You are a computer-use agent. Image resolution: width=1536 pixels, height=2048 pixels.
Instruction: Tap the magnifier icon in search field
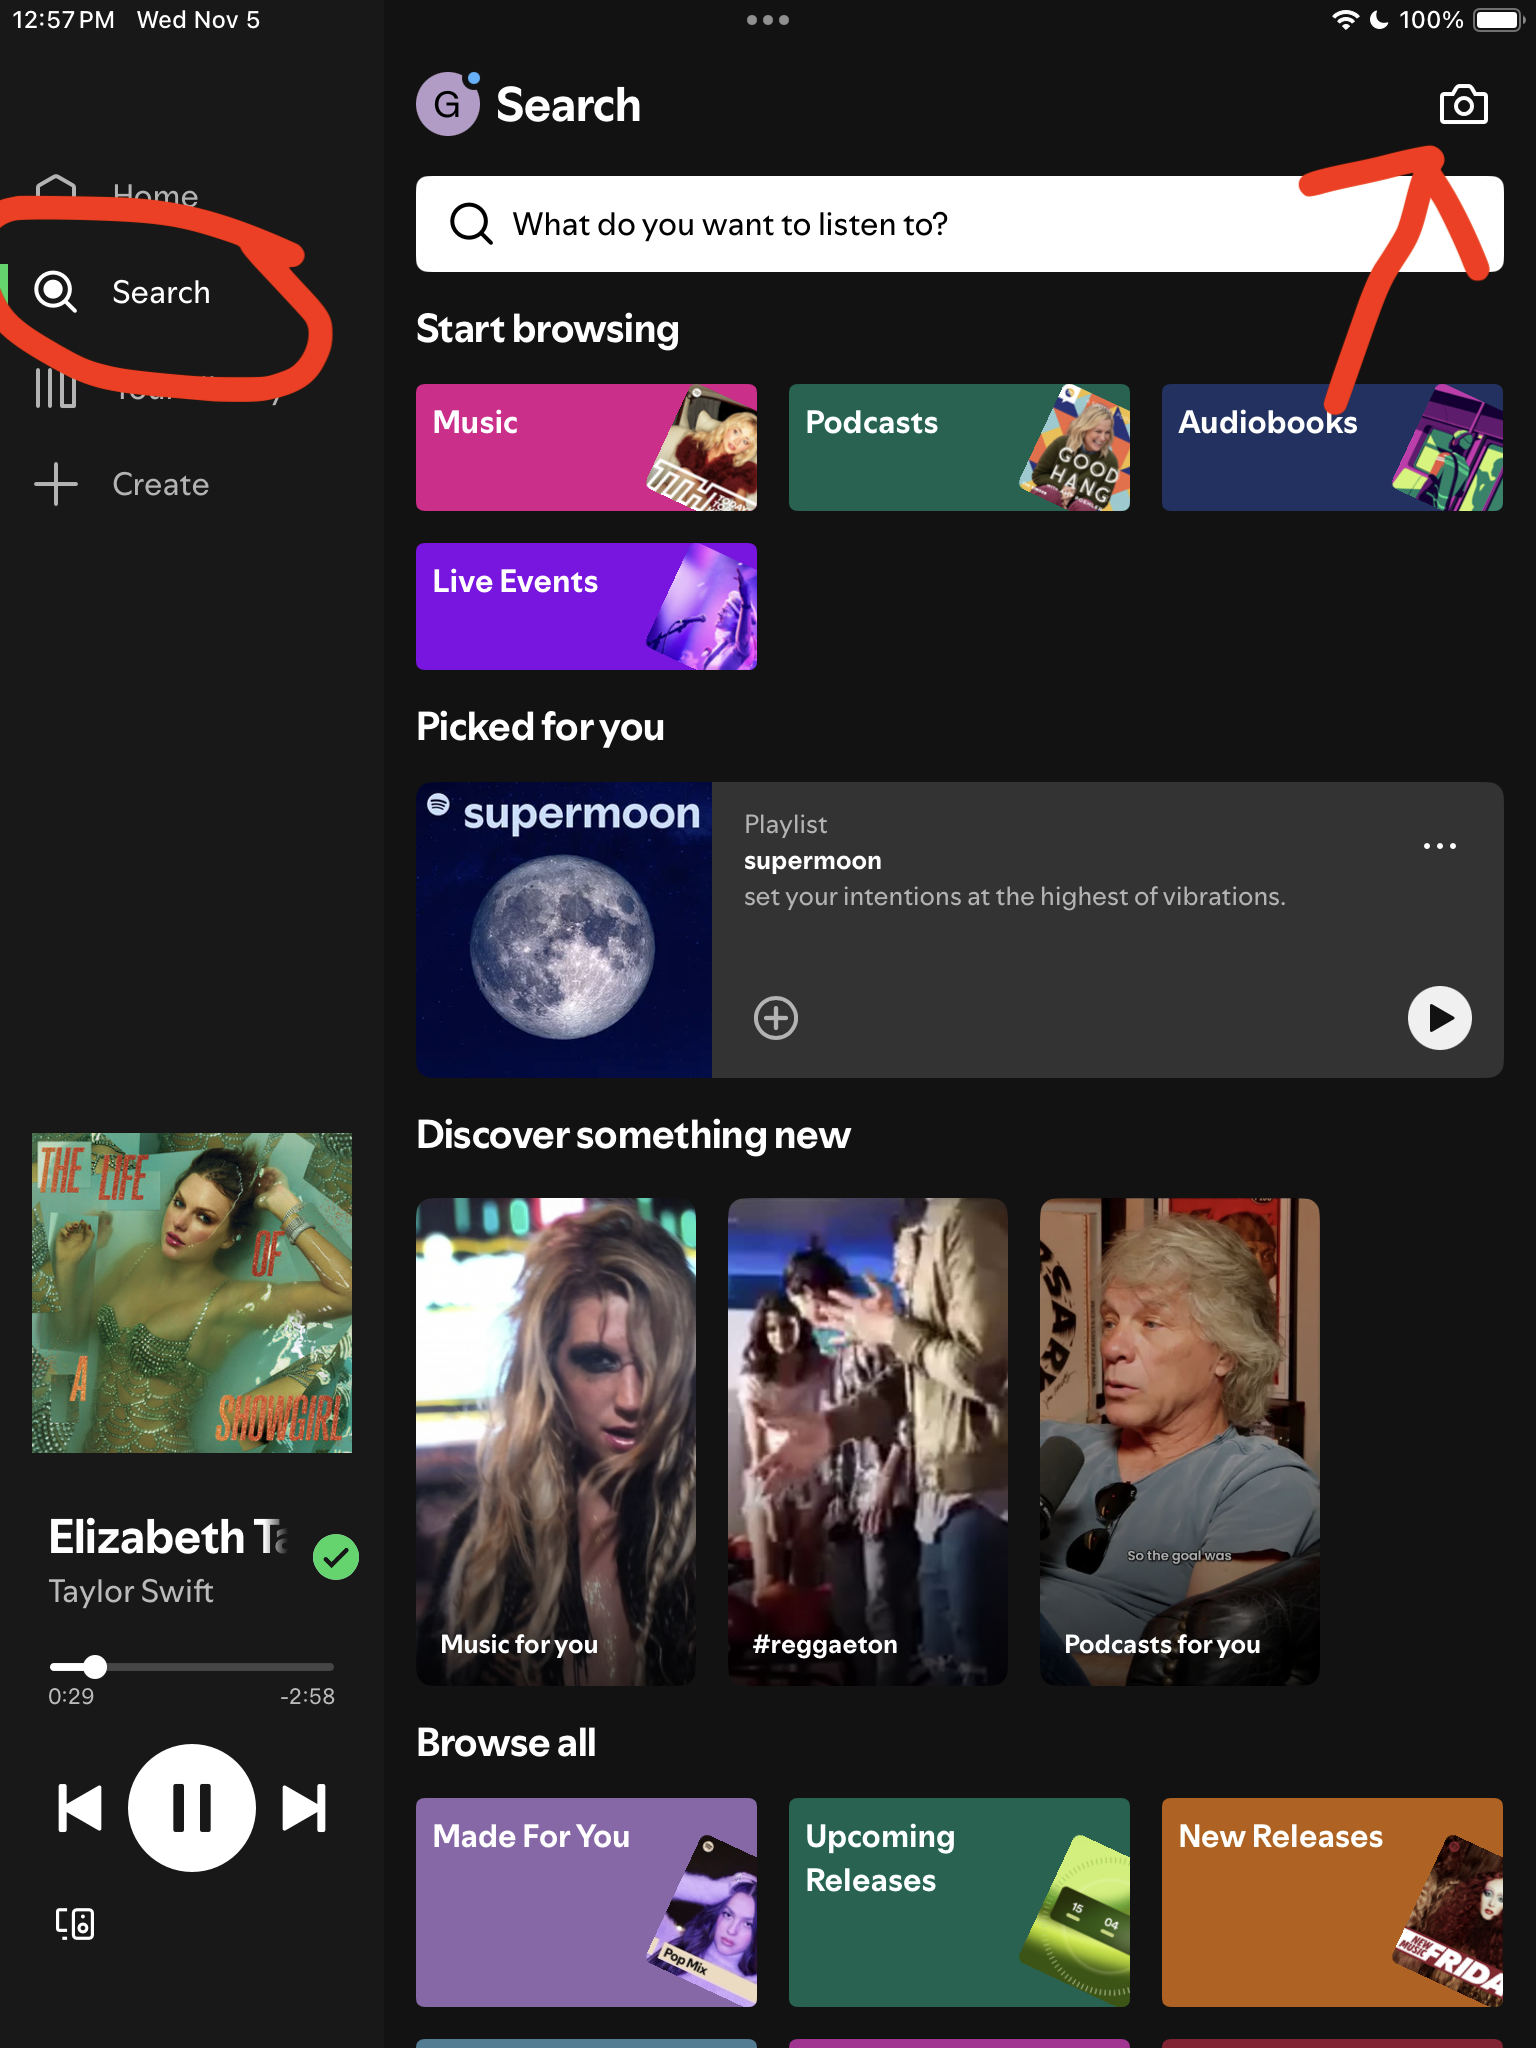[x=471, y=224]
